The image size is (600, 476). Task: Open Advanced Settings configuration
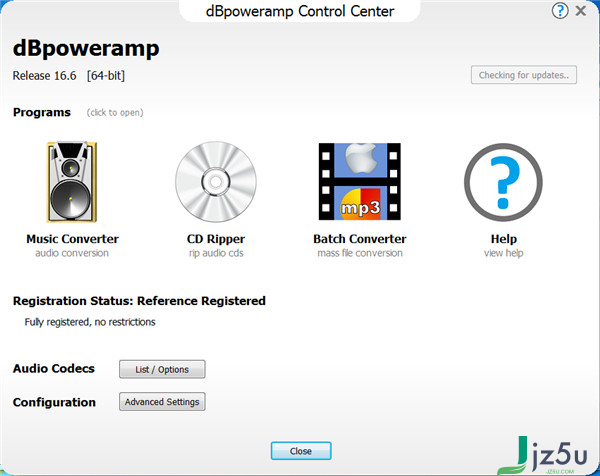pyautogui.click(x=162, y=402)
